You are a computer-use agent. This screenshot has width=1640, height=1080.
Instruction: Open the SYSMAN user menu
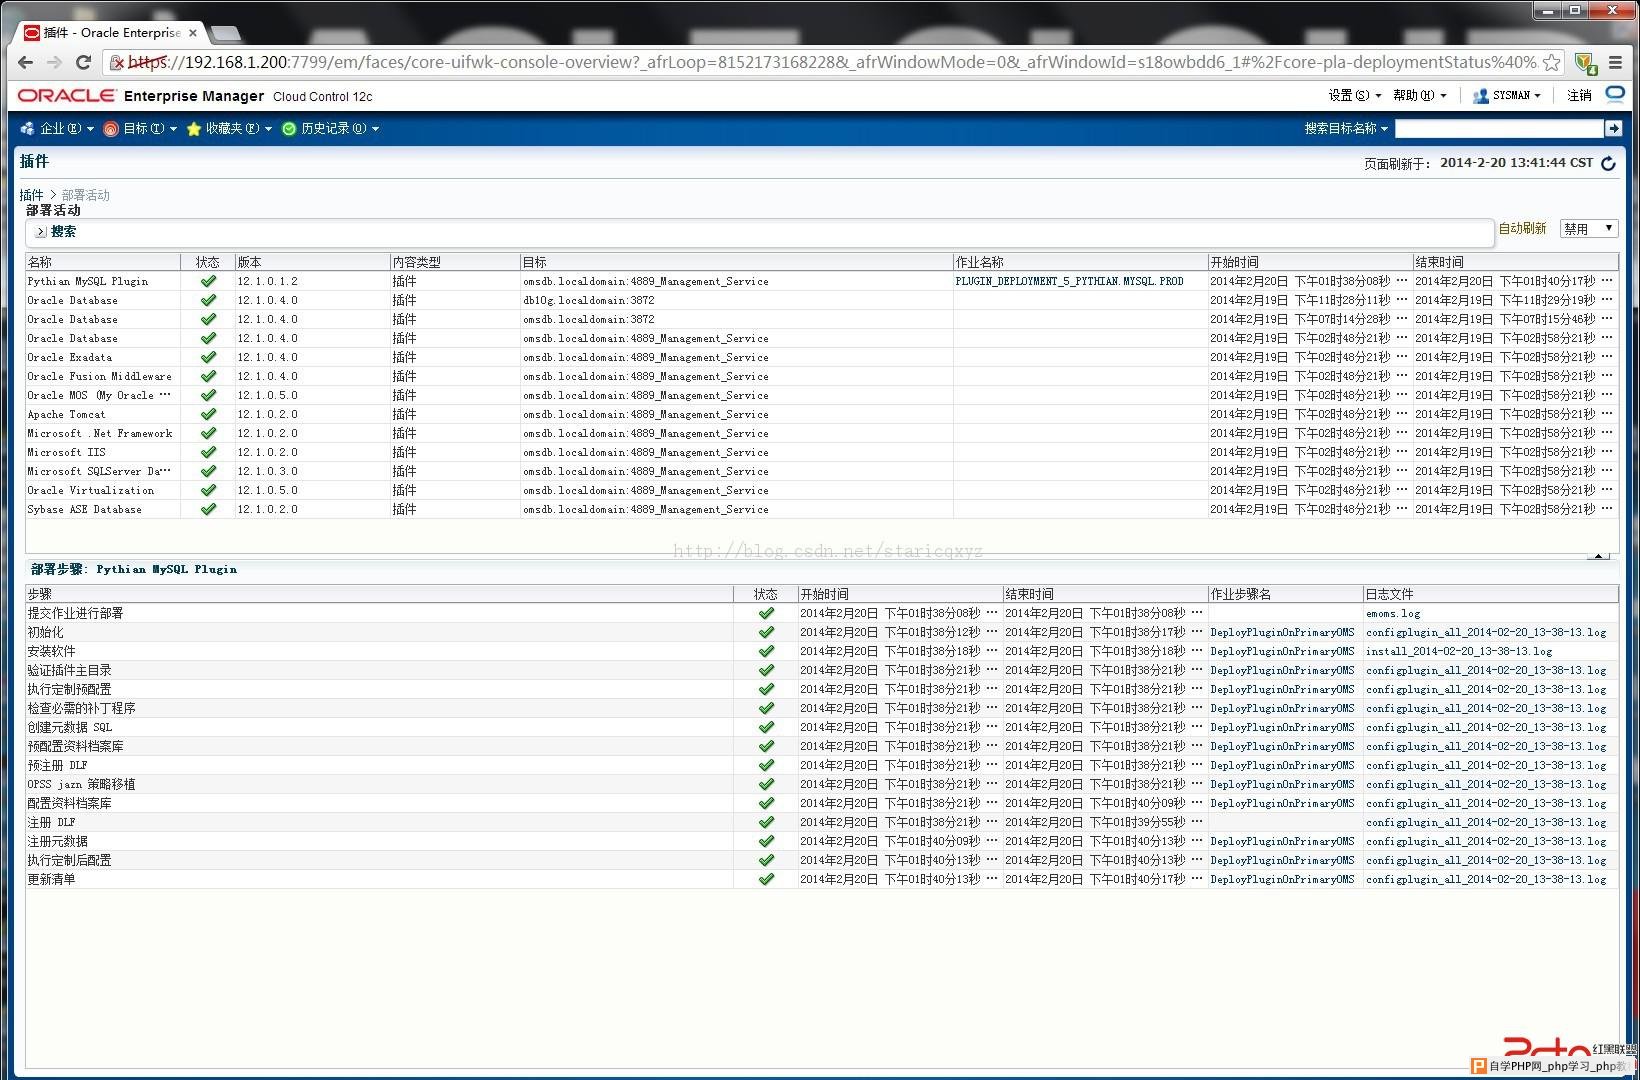pyautogui.click(x=1507, y=95)
